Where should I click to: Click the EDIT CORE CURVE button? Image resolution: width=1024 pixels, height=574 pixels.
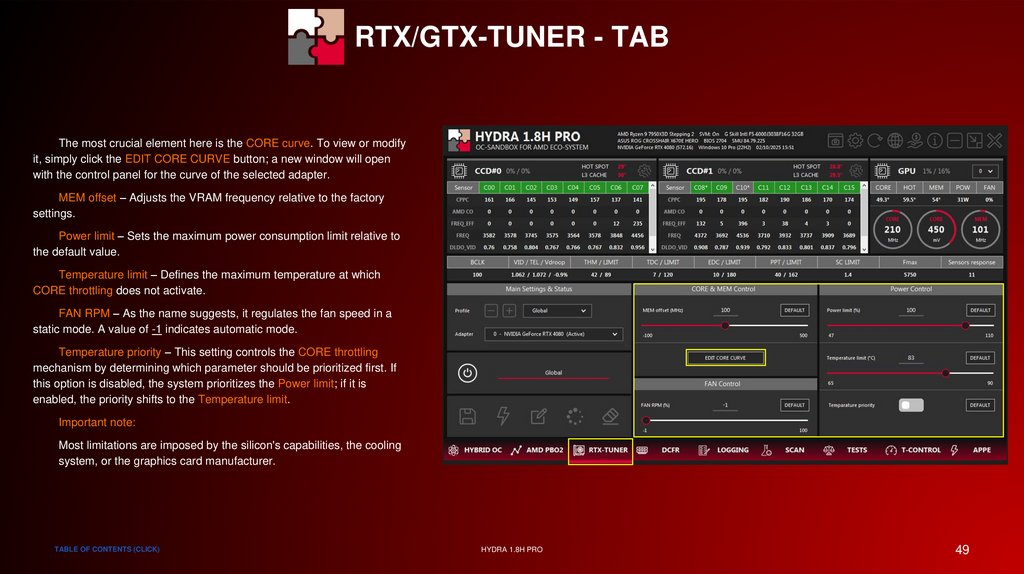[x=726, y=358]
